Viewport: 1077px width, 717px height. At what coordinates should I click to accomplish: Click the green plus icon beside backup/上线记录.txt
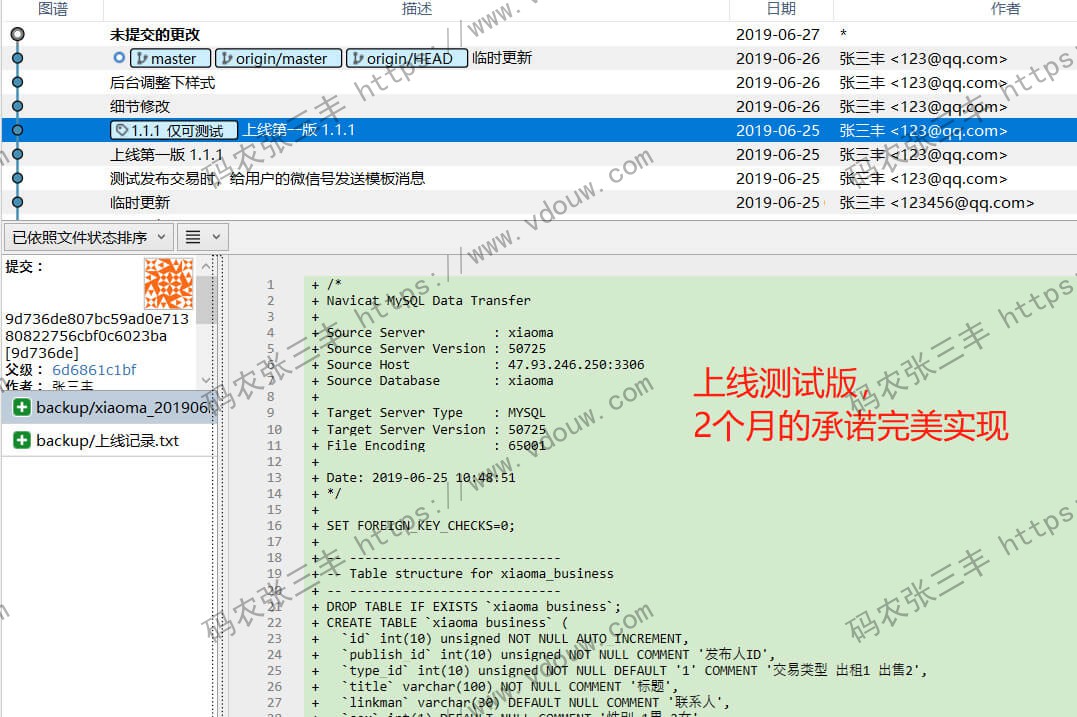22,440
